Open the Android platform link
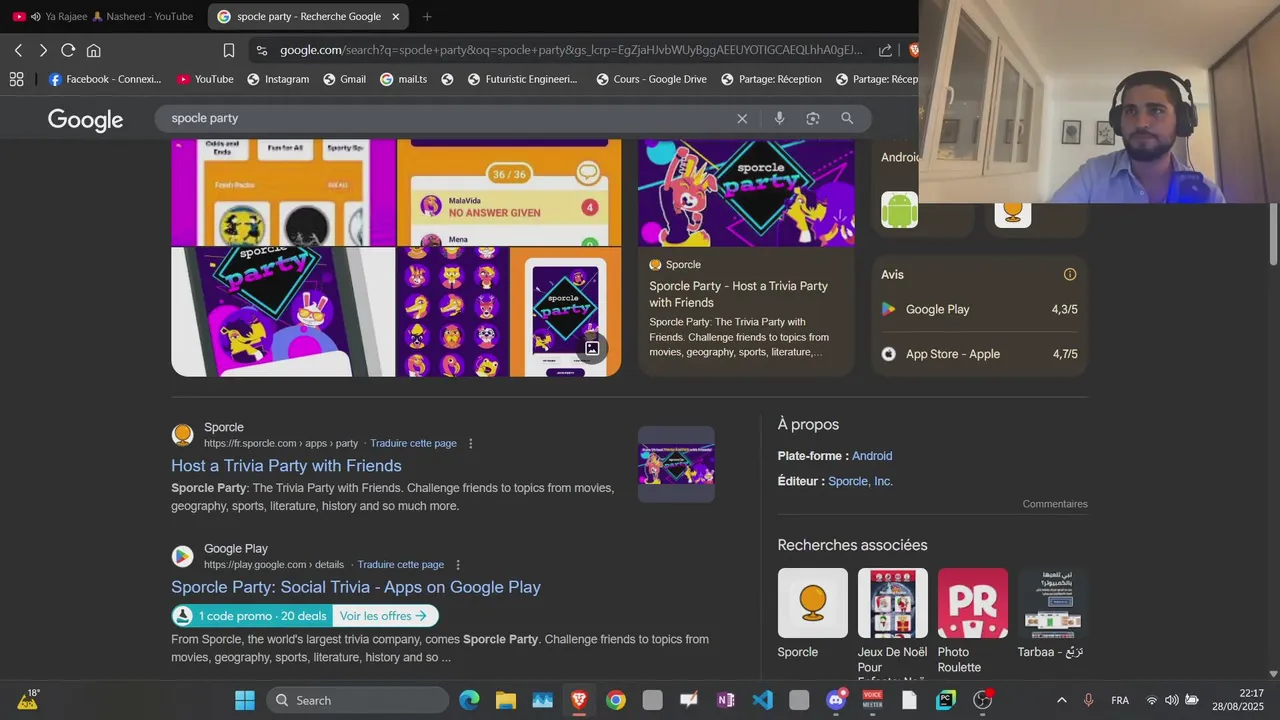 coord(872,456)
